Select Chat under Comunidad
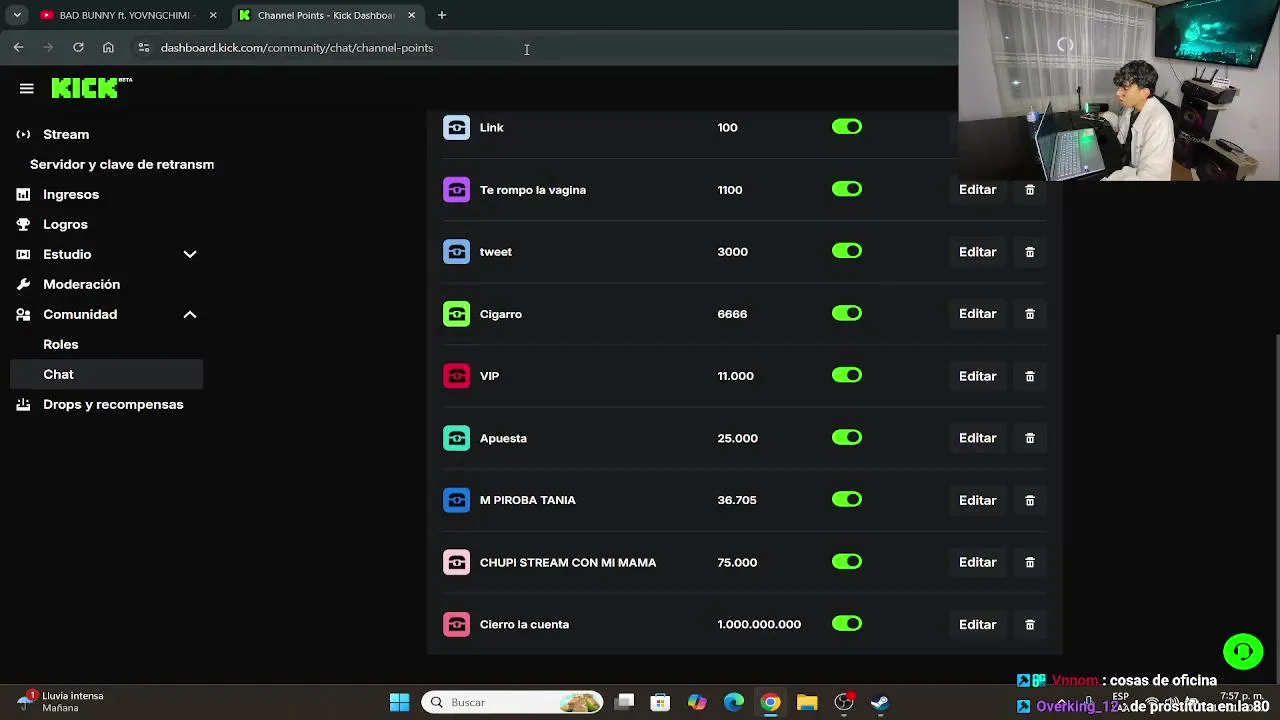Screen dimensions: 1280x720 click(106, 374)
